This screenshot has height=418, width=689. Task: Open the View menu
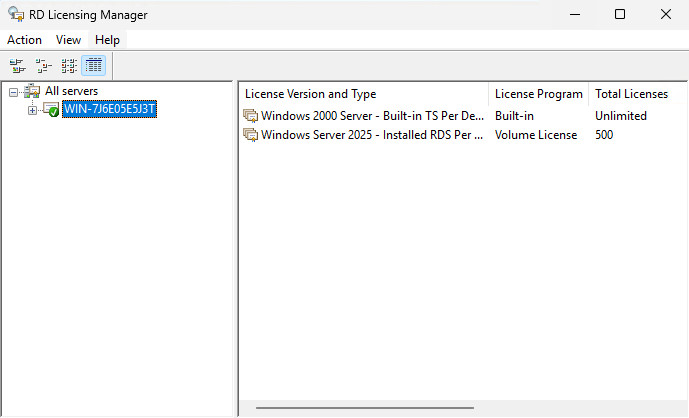pyautogui.click(x=68, y=40)
